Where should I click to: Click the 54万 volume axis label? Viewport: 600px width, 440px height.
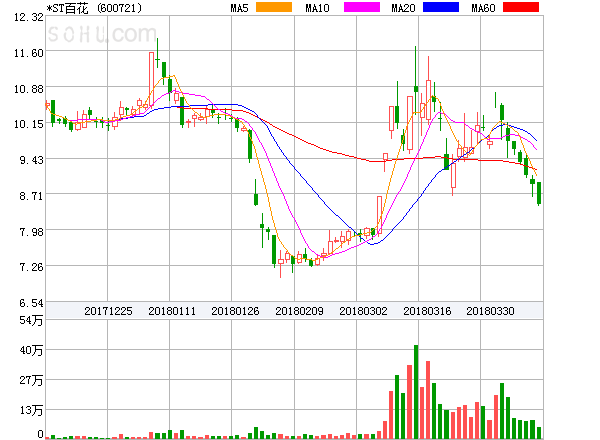pos(31,320)
